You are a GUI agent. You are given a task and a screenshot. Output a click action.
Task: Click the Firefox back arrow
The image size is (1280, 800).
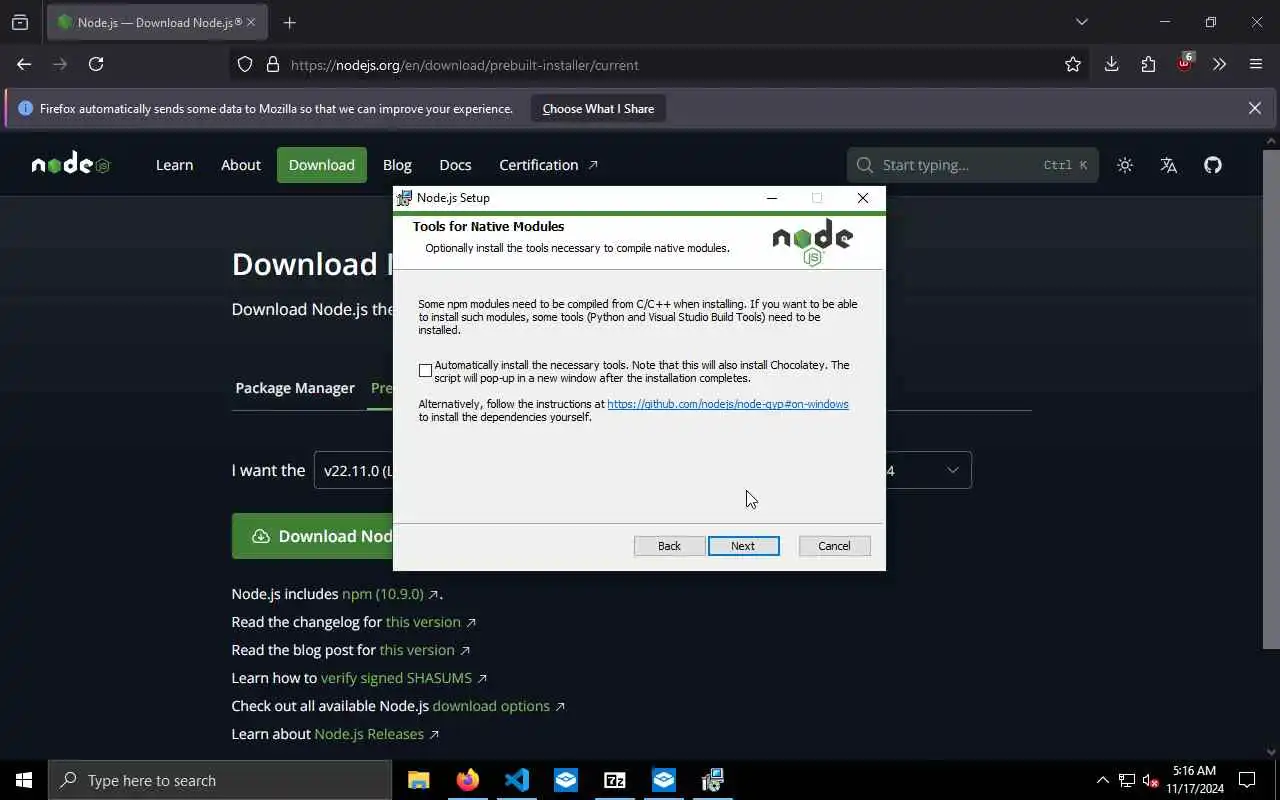coord(24,64)
